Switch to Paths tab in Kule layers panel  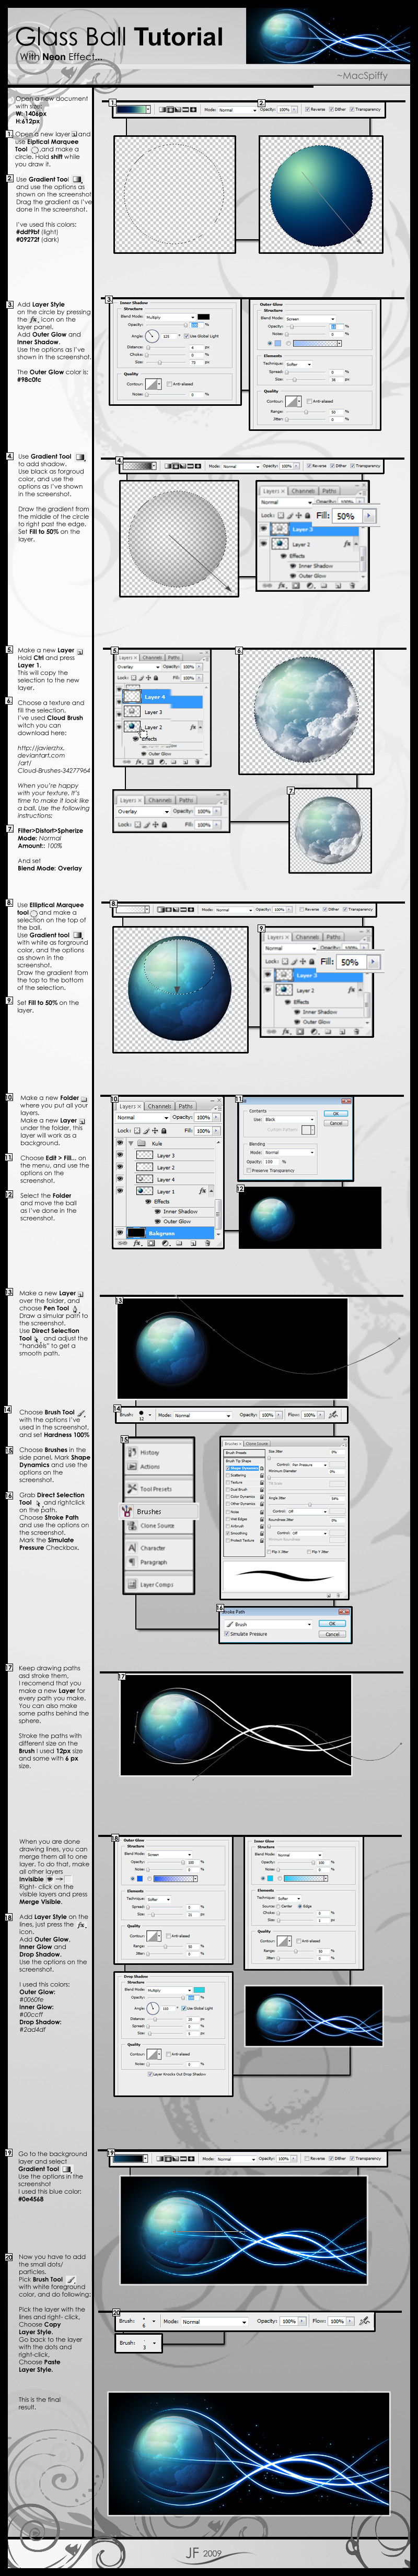pyautogui.click(x=186, y=1106)
